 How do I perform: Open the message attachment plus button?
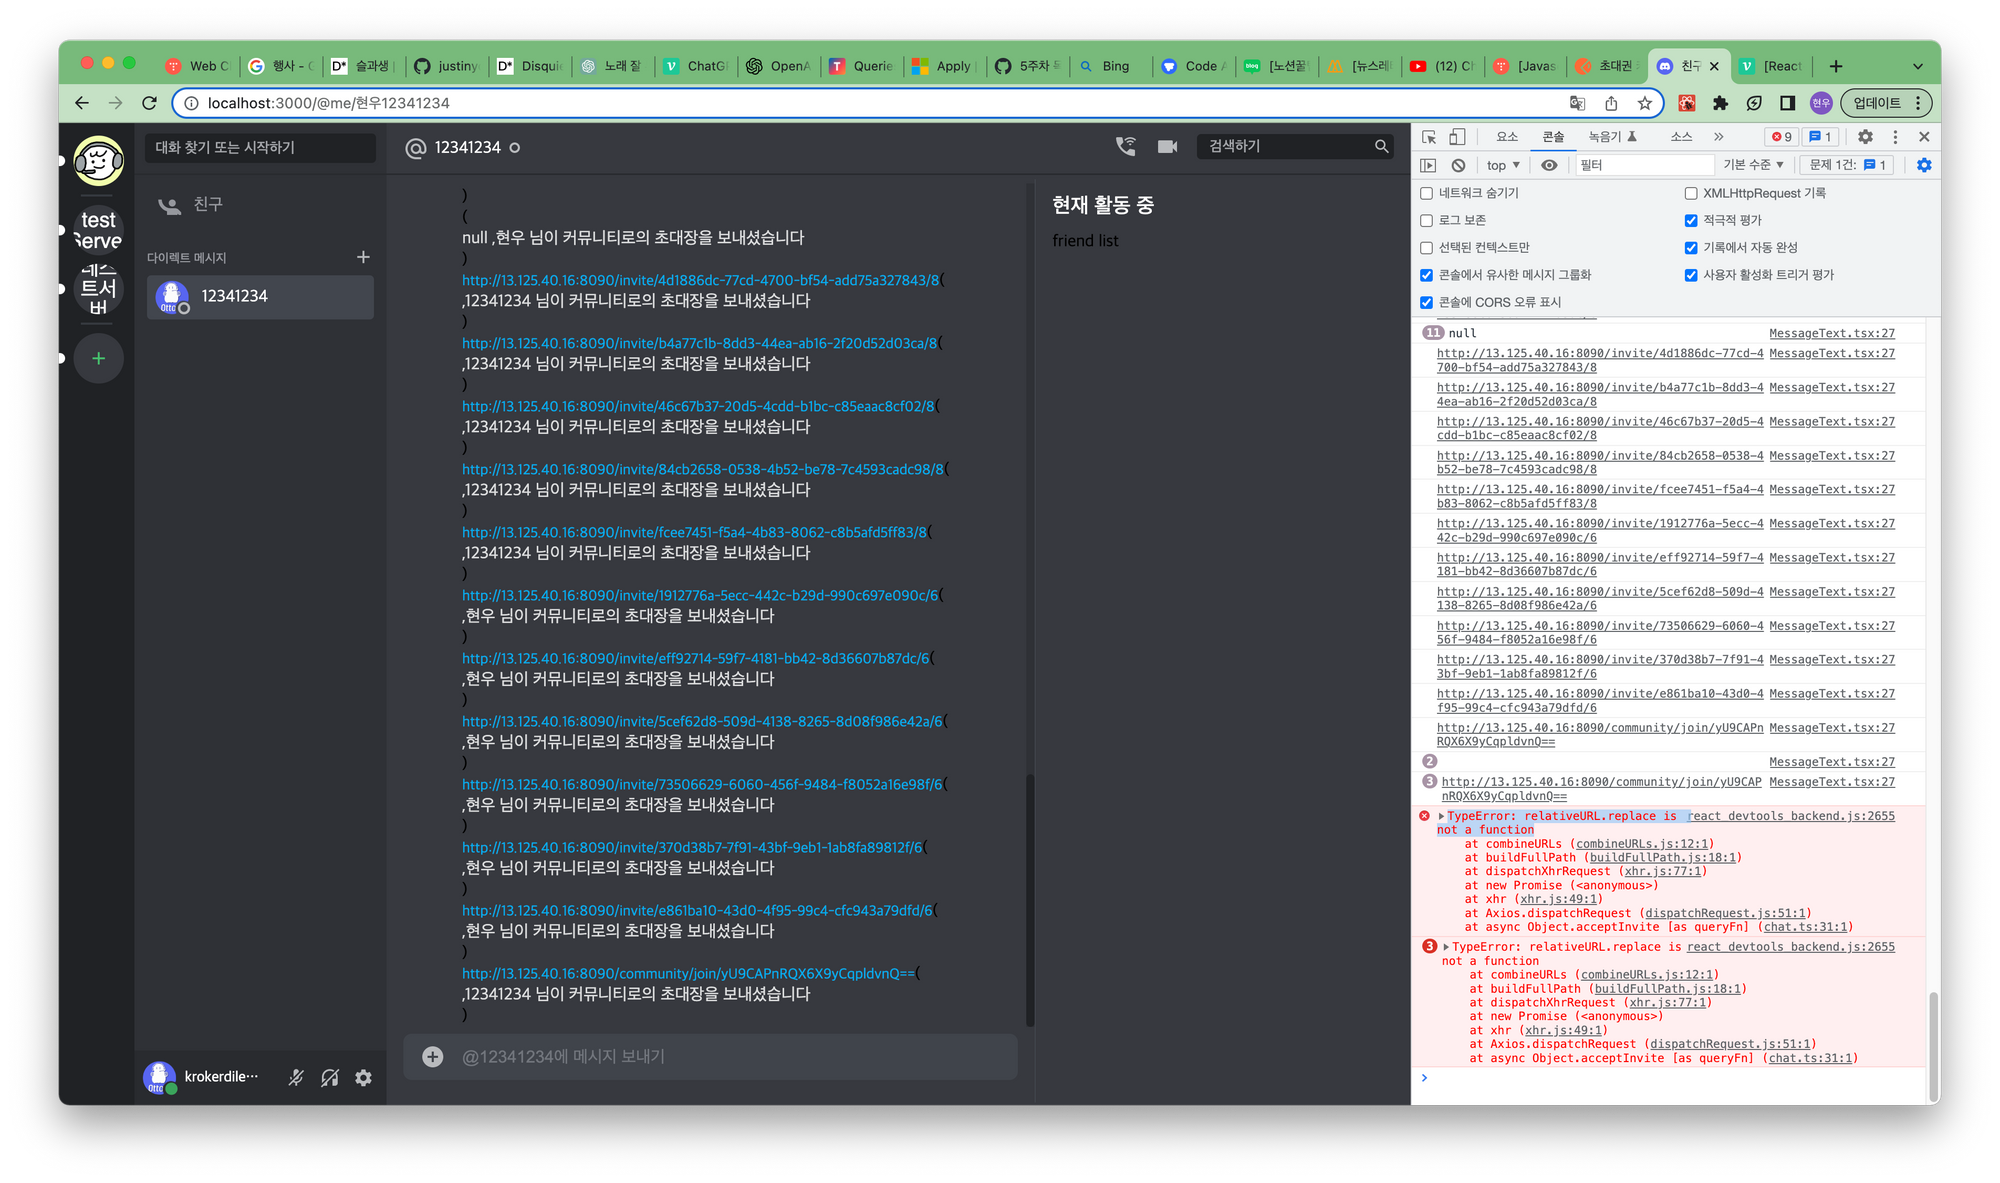432,1056
